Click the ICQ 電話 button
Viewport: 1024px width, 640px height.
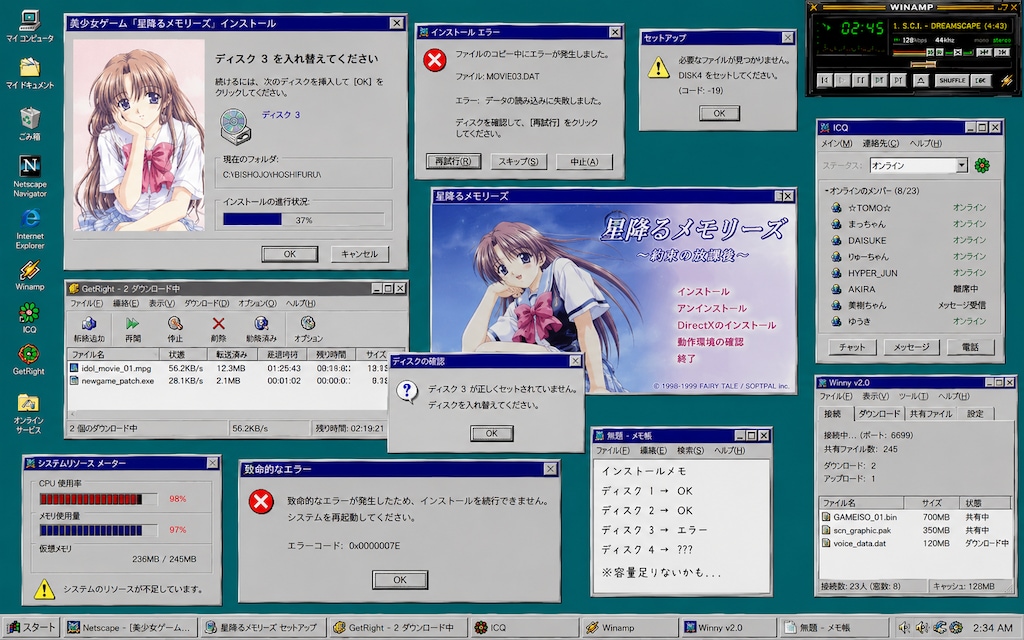click(970, 347)
